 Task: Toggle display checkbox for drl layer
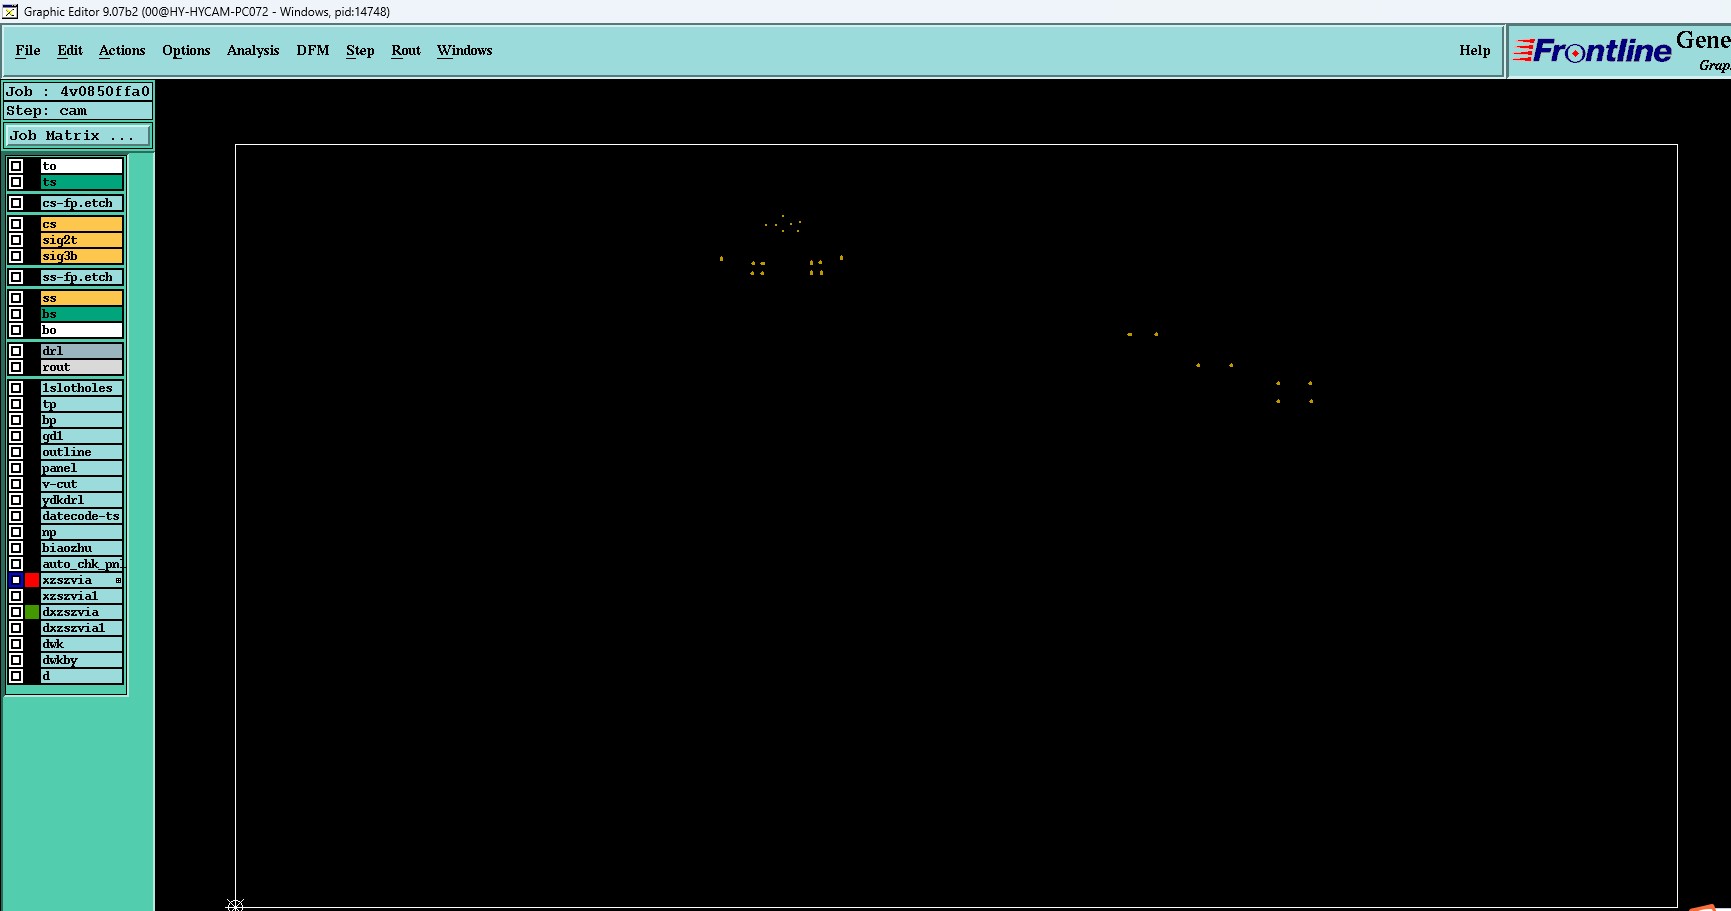point(16,351)
